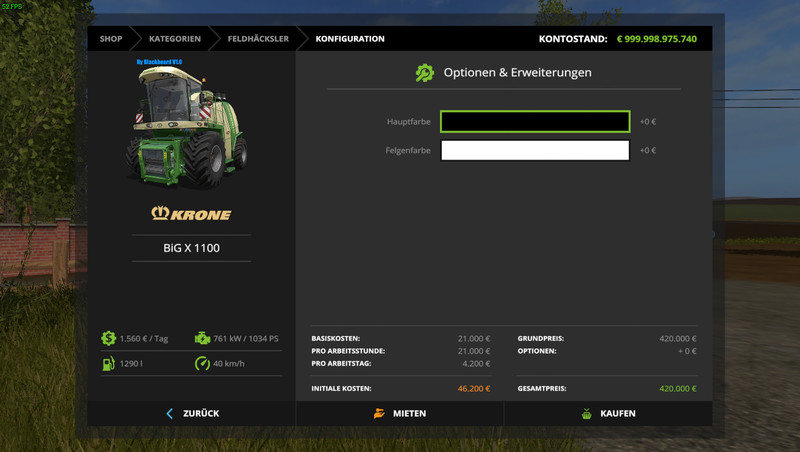
Task: Click the back arrow icon next to Zurück
Action: [170, 413]
